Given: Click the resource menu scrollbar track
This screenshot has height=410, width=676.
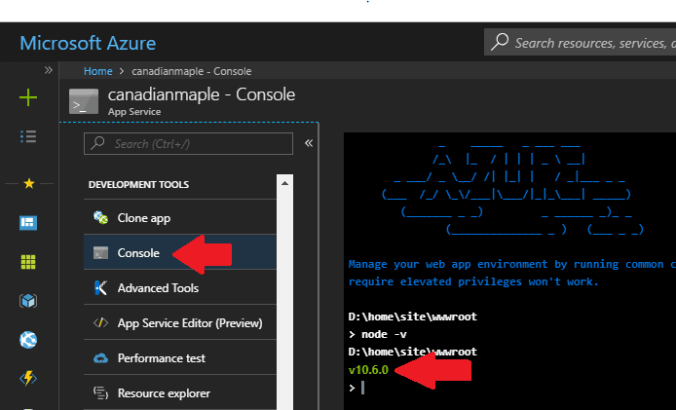Looking at the screenshot, I should pyautogui.click(x=285, y=297).
